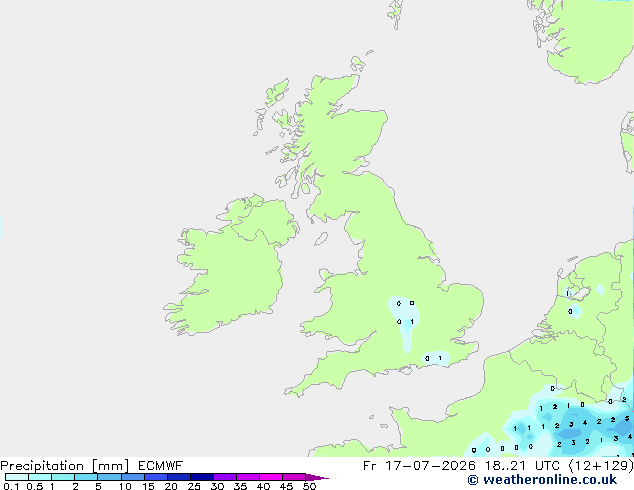
Task: Click the 0.1–0.5 mm legend color swatch
Action: (17, 477)
